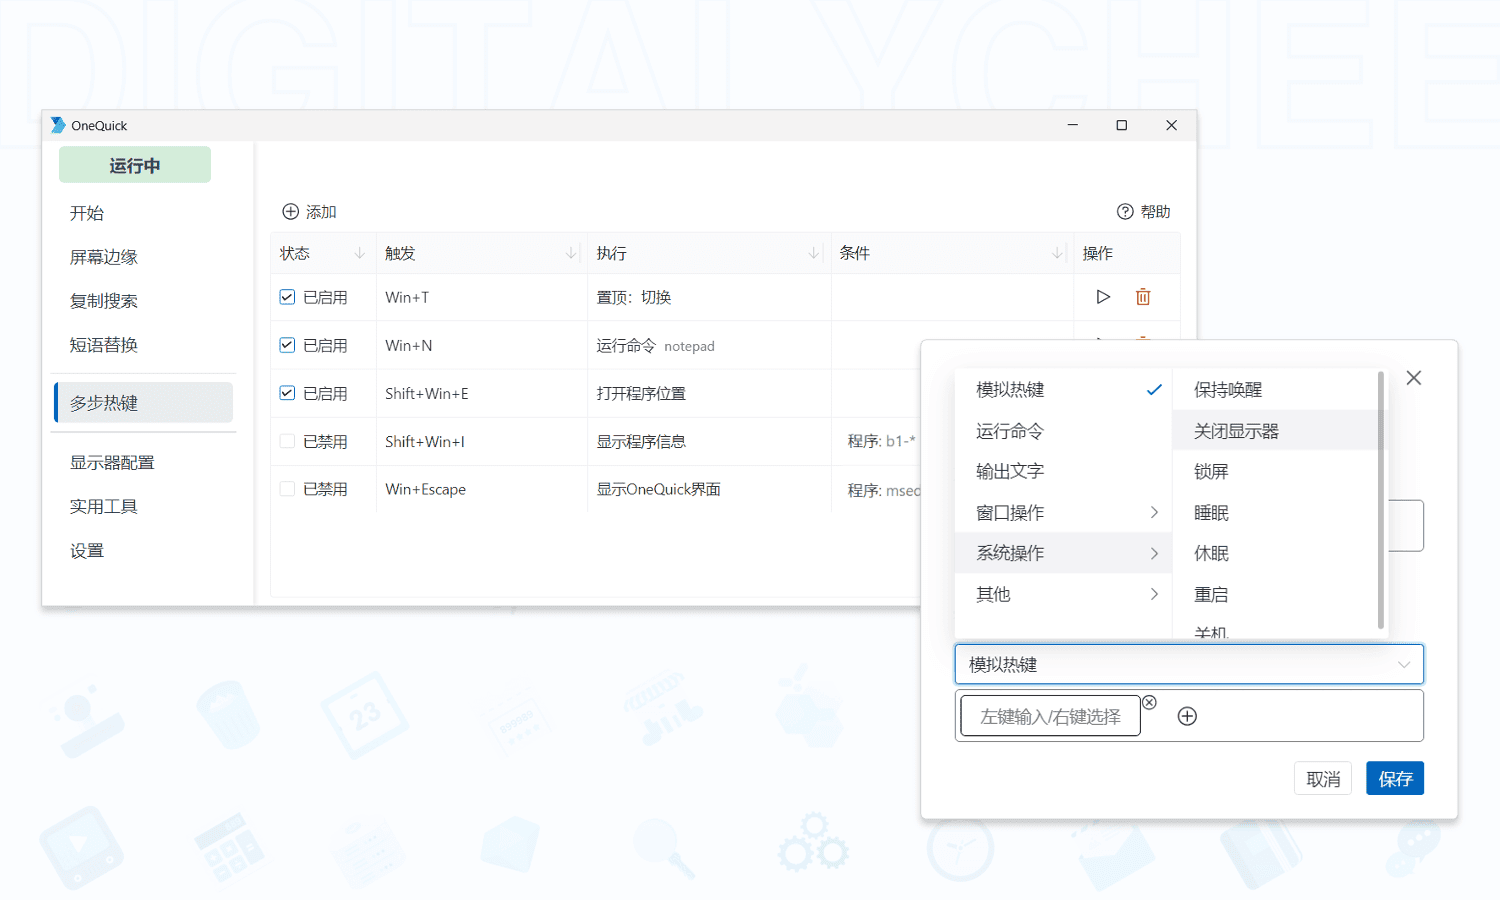
Task: Click the 左键输入/右键选择 hotkey field
Action: [x=1050, y=716]
